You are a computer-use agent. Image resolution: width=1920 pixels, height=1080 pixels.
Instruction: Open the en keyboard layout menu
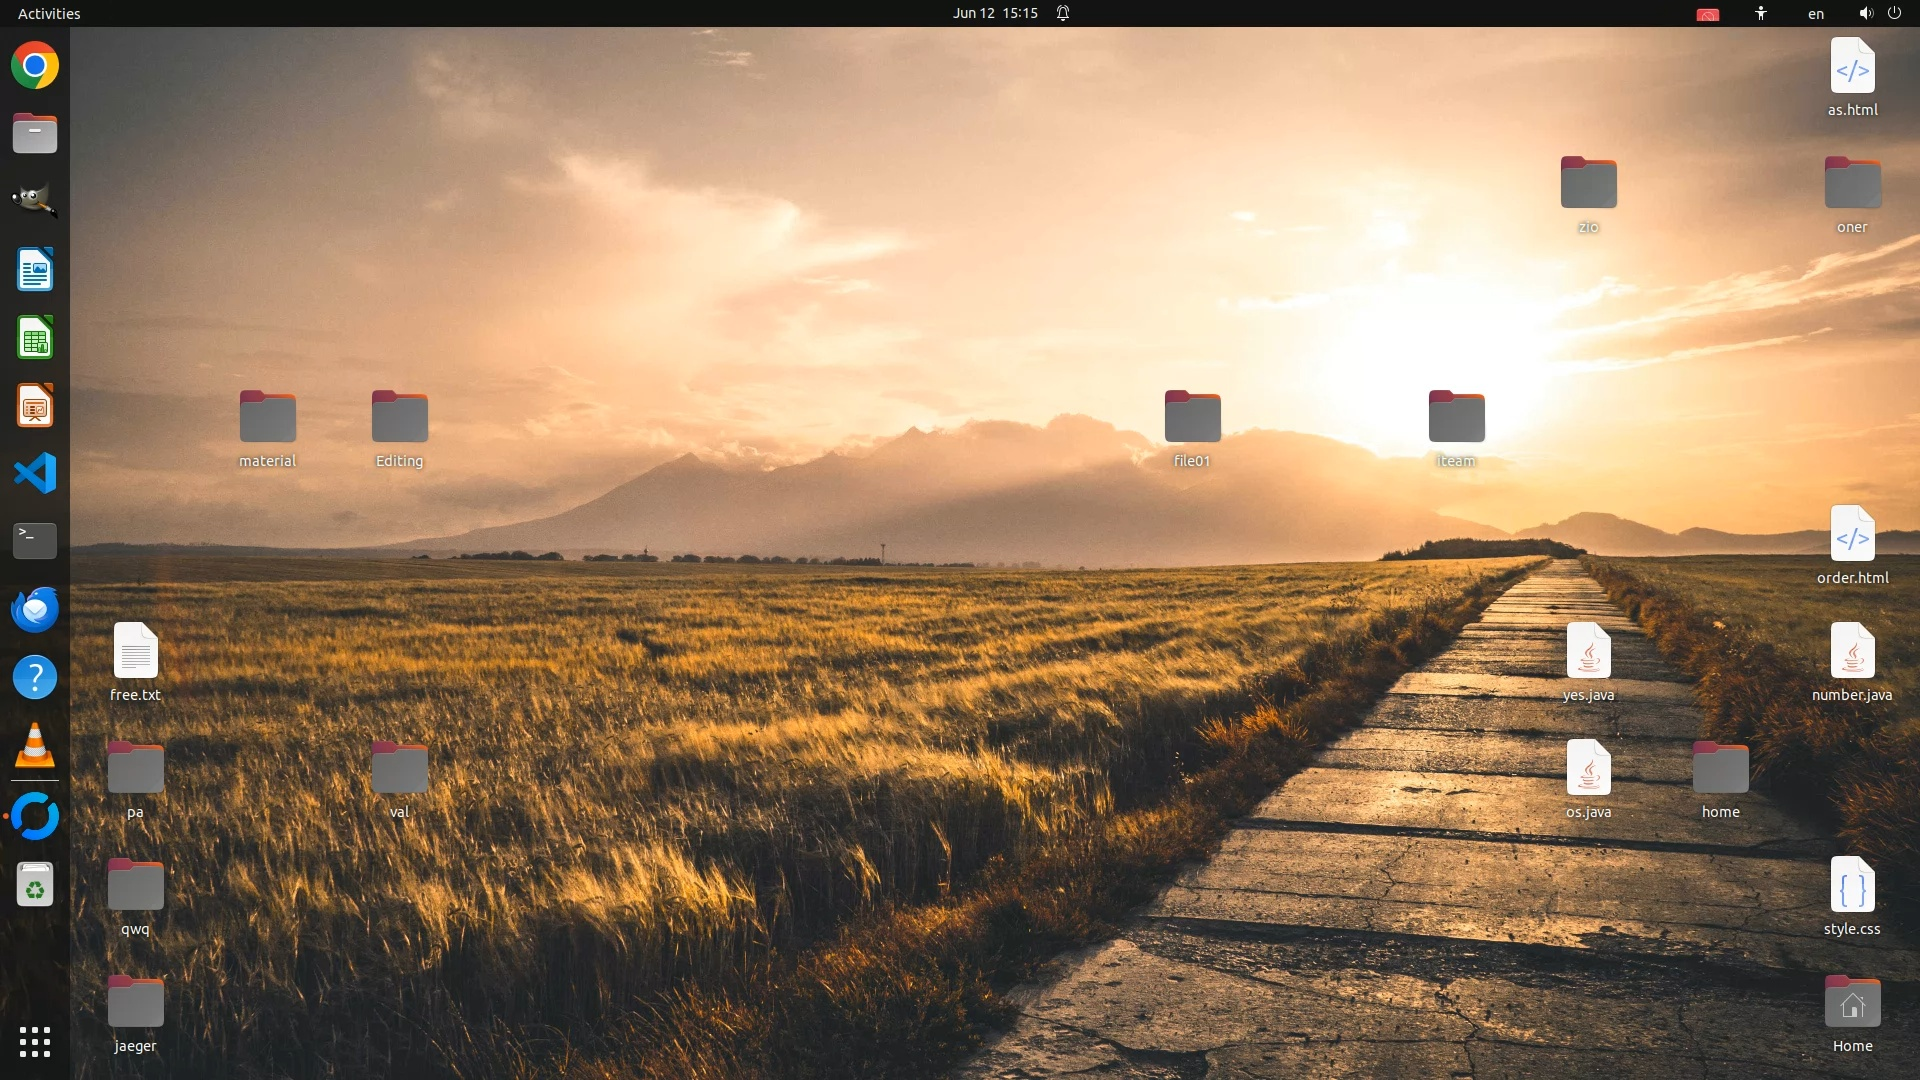1815,13
